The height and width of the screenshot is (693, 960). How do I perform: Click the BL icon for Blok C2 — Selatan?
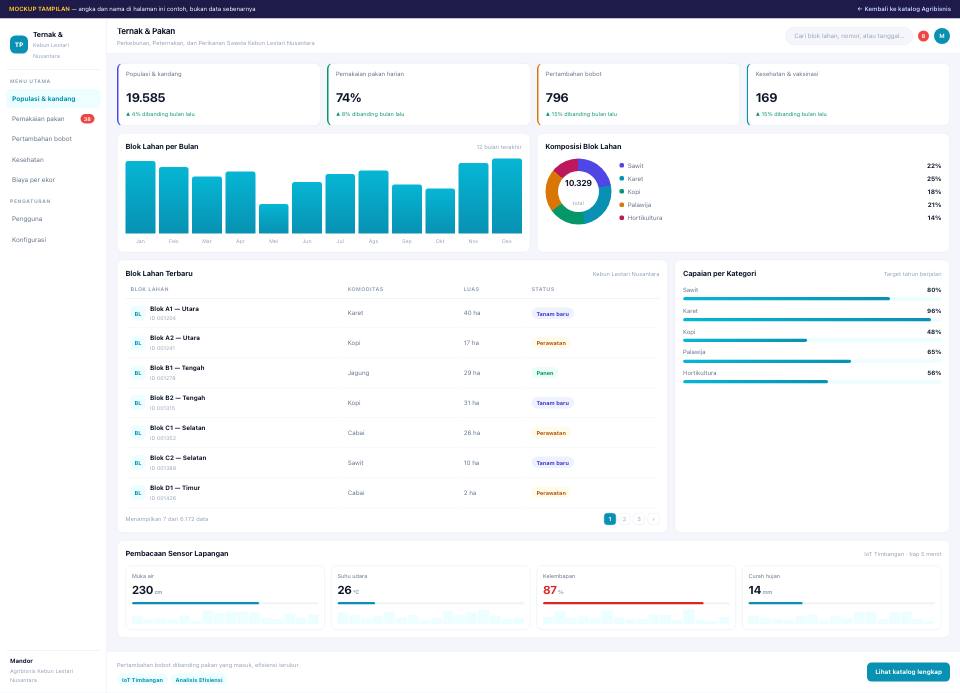(138, 463)
